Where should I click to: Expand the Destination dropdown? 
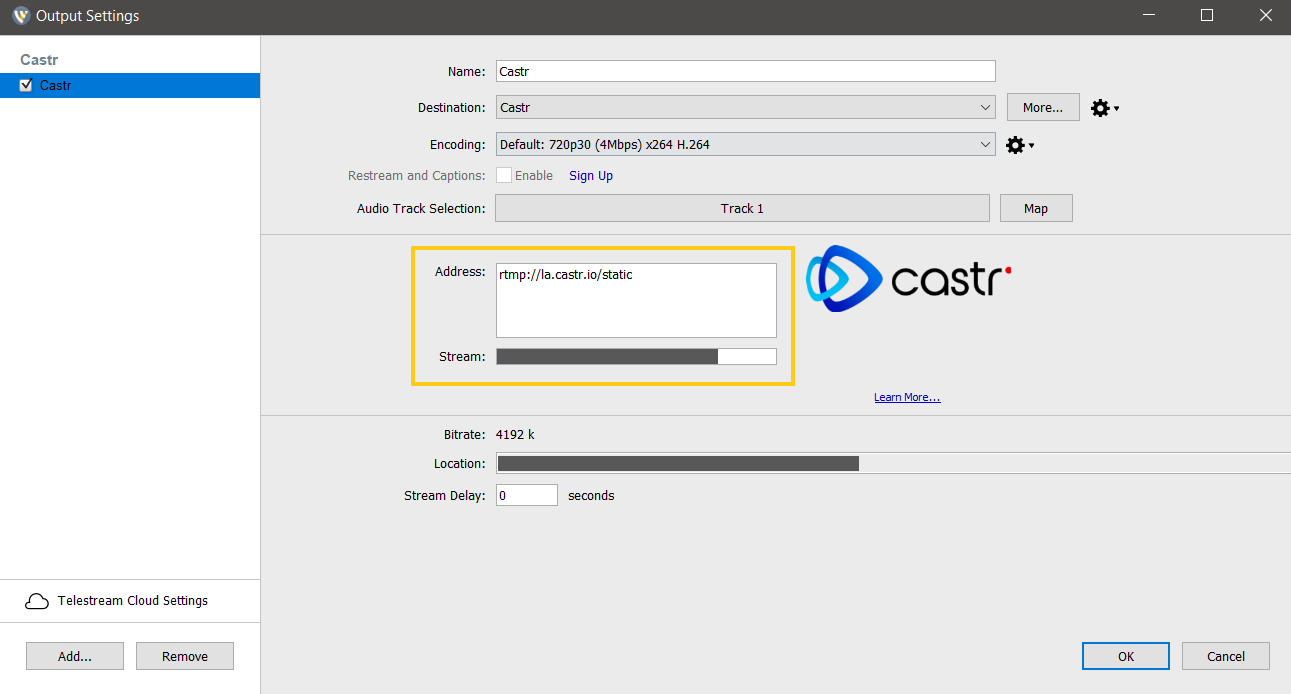pos(746,107)
